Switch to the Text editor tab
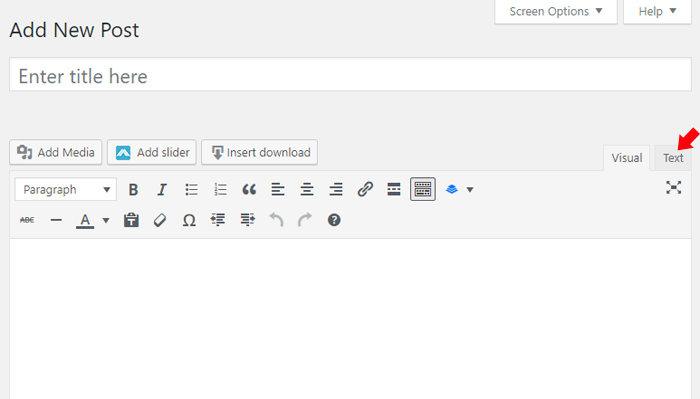 click(x=673, y=158)
